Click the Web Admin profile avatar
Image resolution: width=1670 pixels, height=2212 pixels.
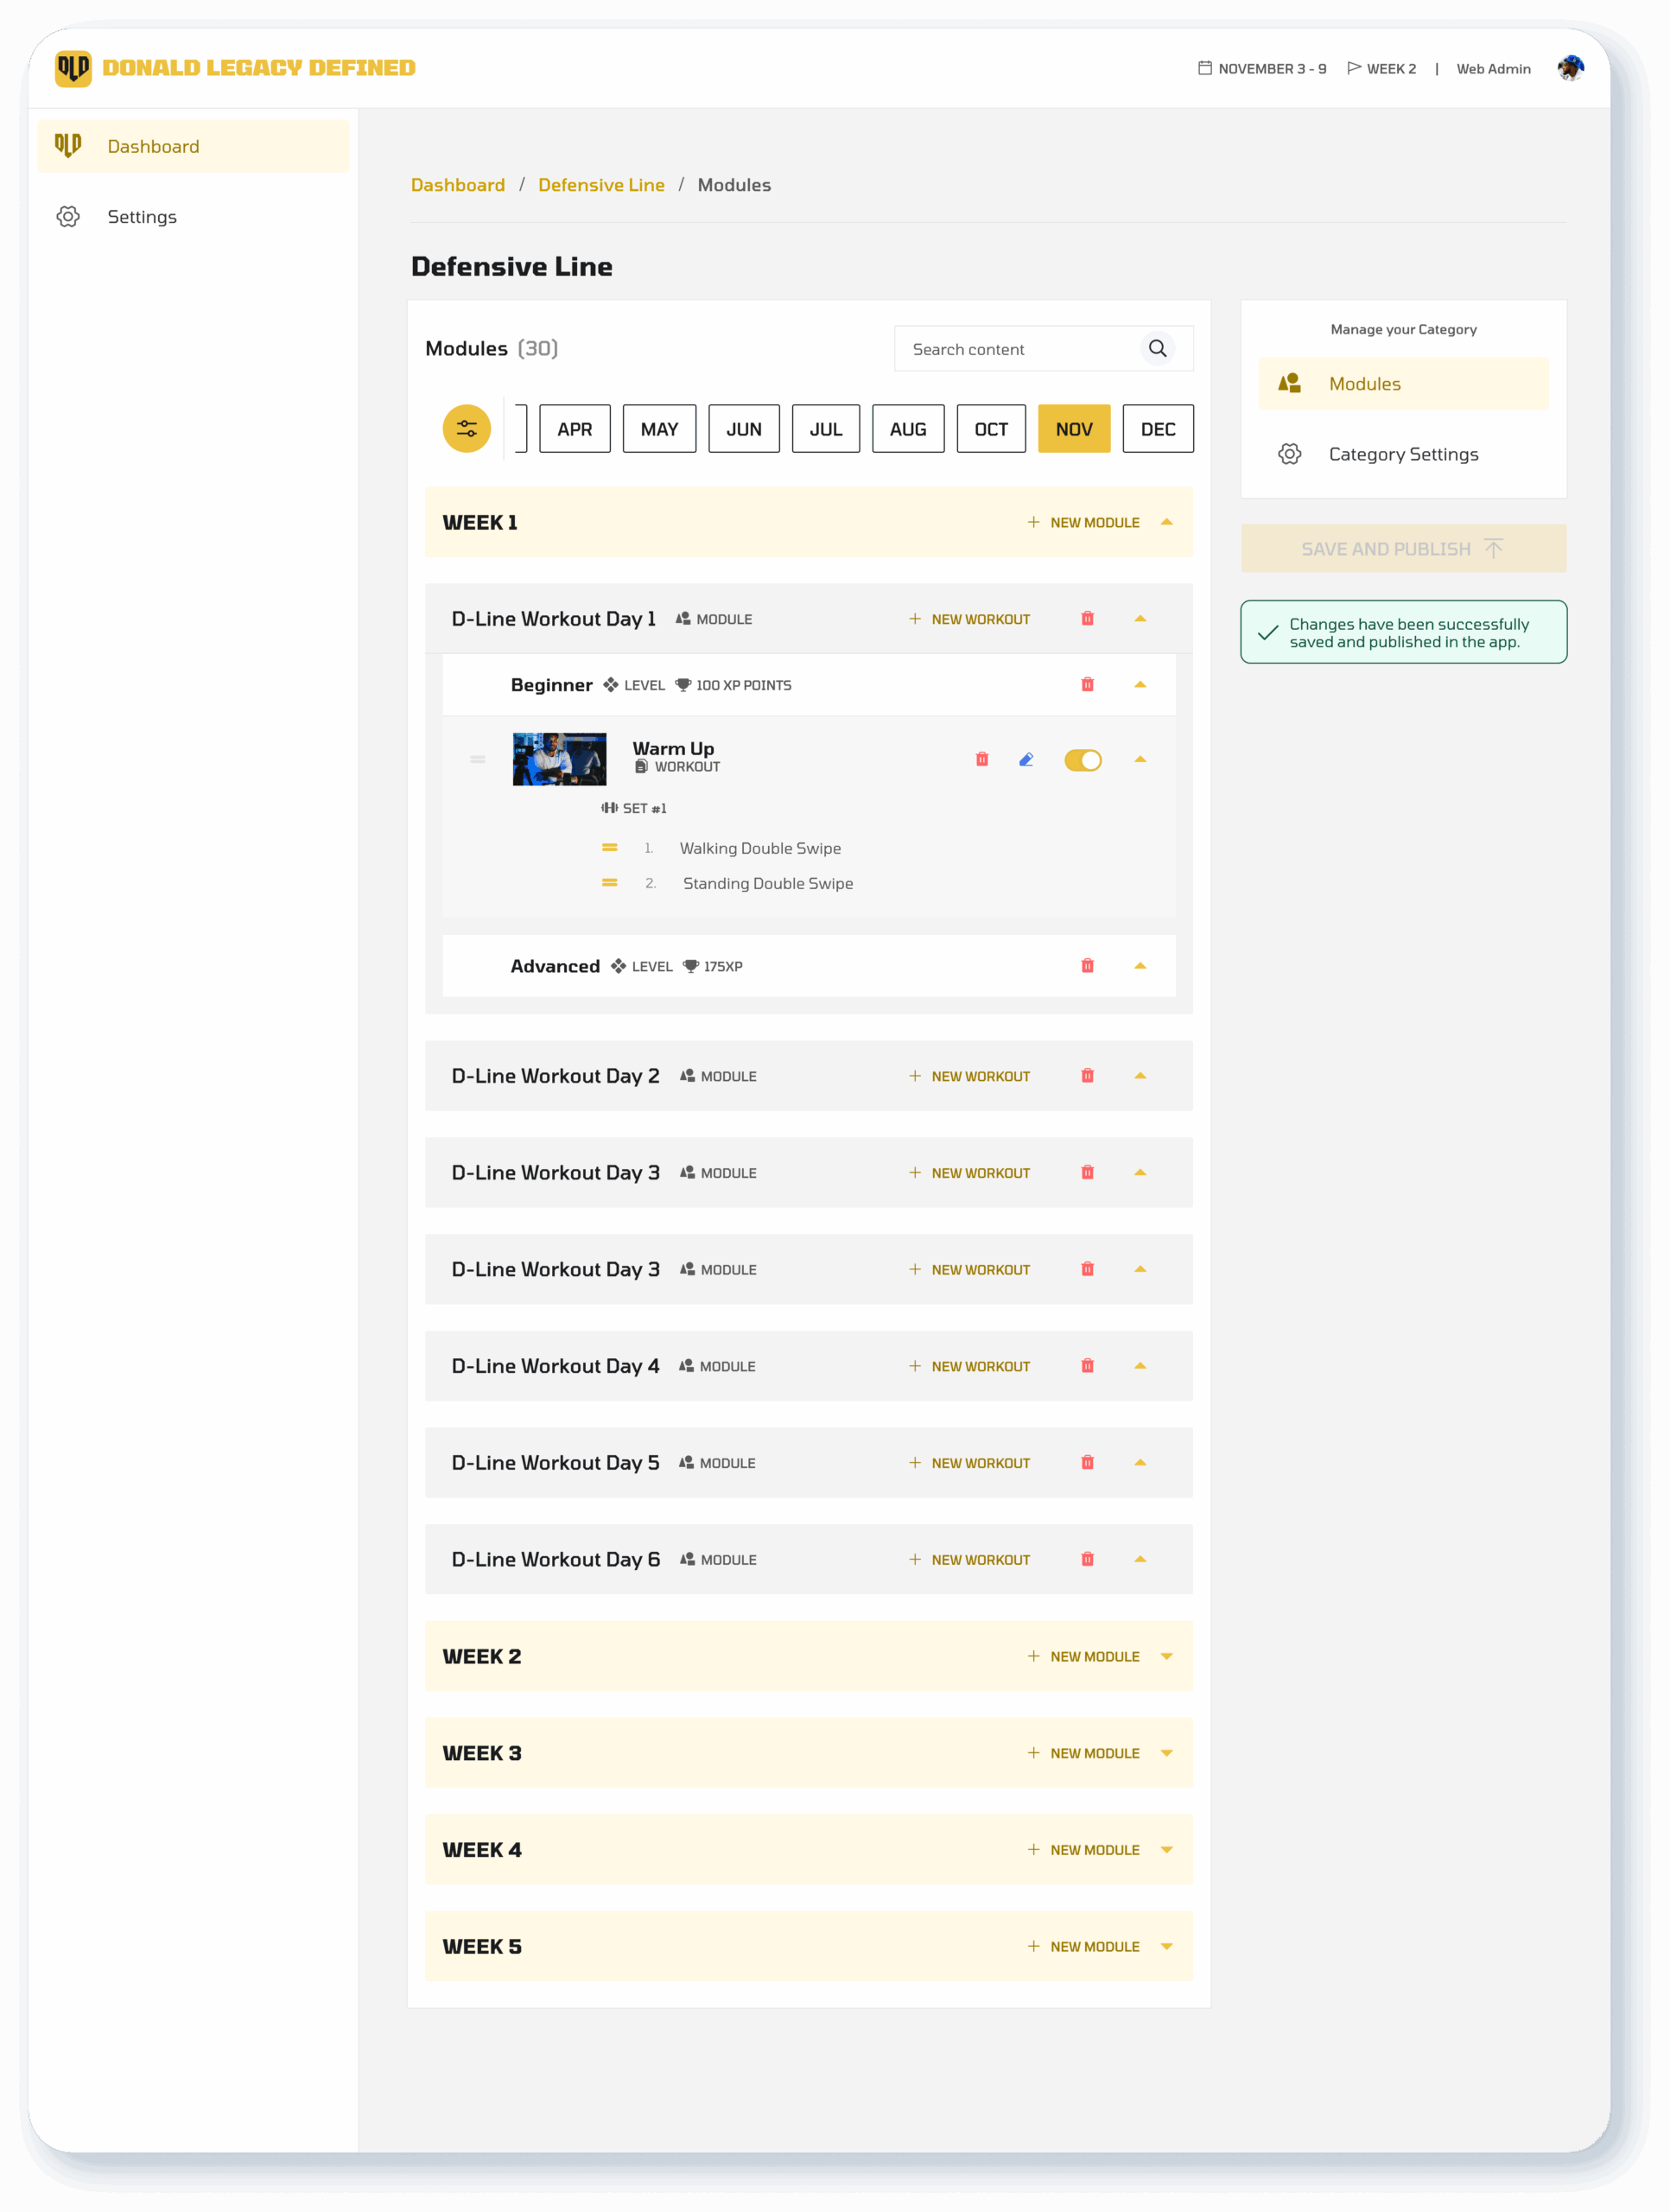pyautogui.click(x=1570, y=68)
